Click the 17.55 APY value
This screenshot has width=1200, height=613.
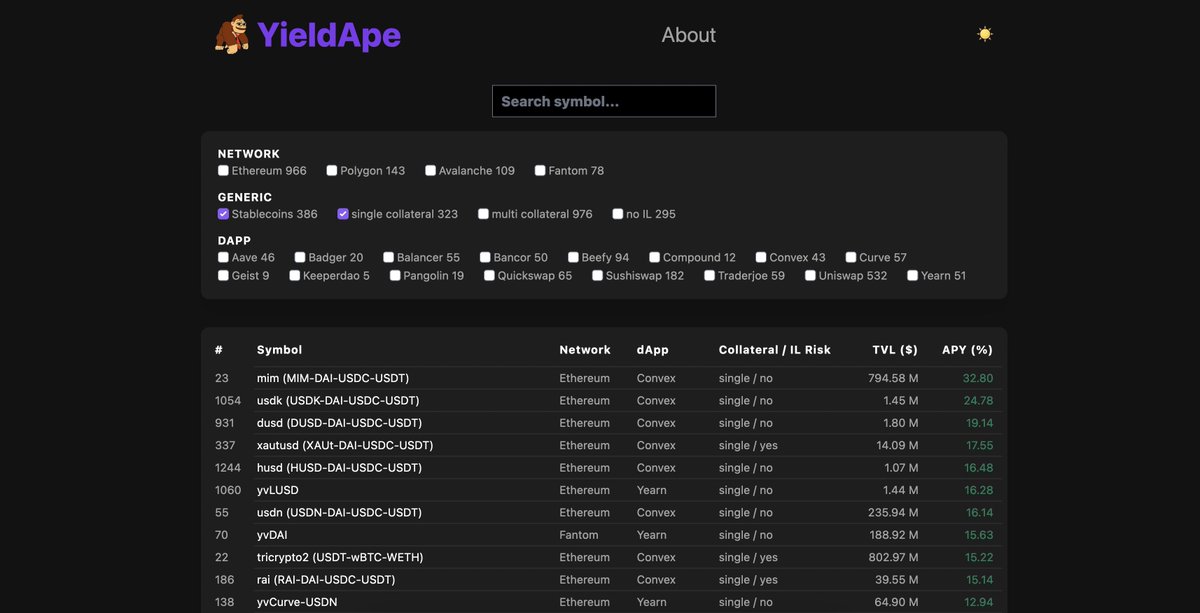pos(979,446)
